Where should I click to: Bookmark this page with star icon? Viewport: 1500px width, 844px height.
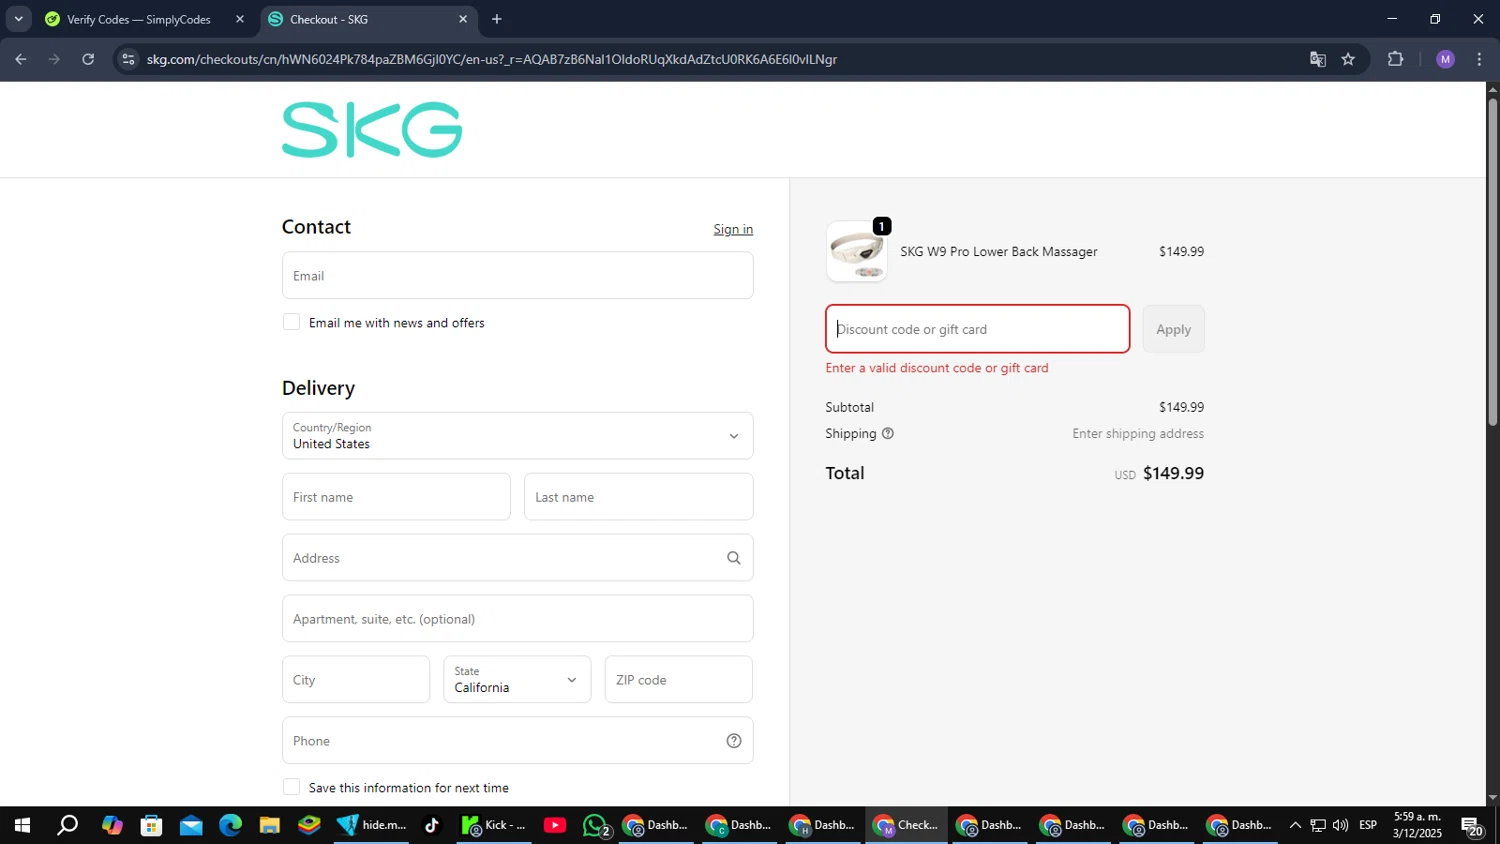[x=1348, y=59]
